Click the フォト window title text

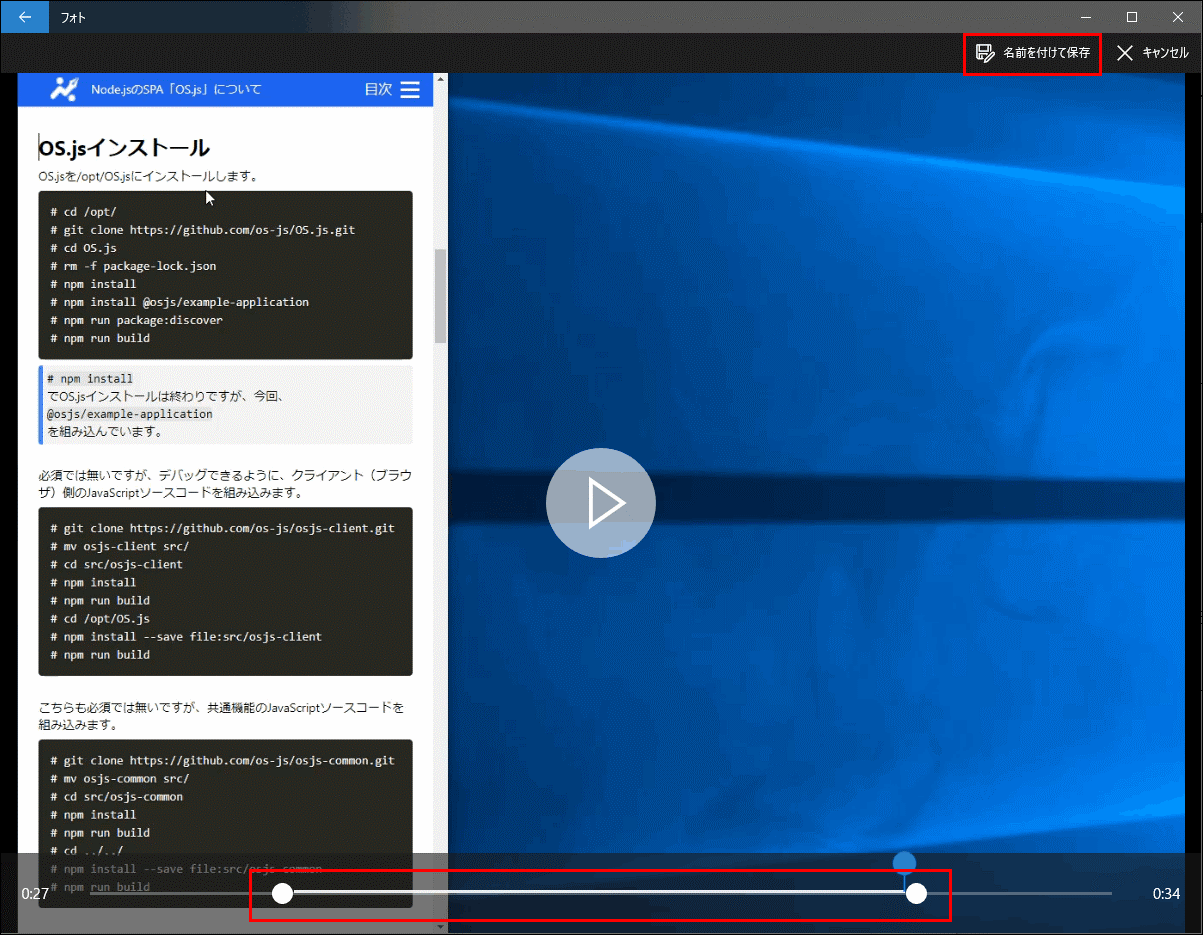(73, 17)
